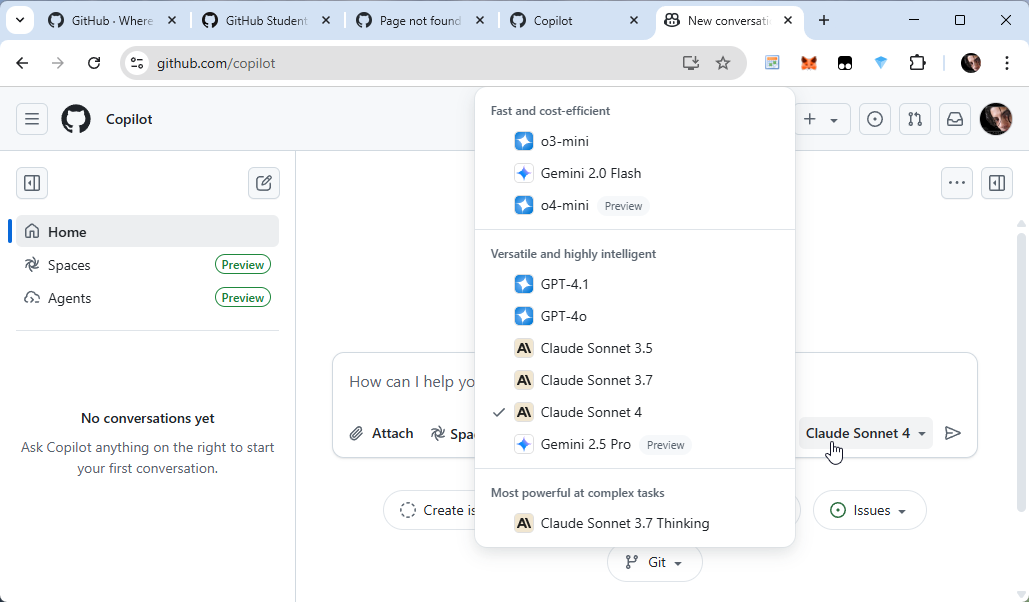Open Spaces in the sidebar
This screenshot has width=1029, height=602.
pyautogui.click(x=69, y=265)
